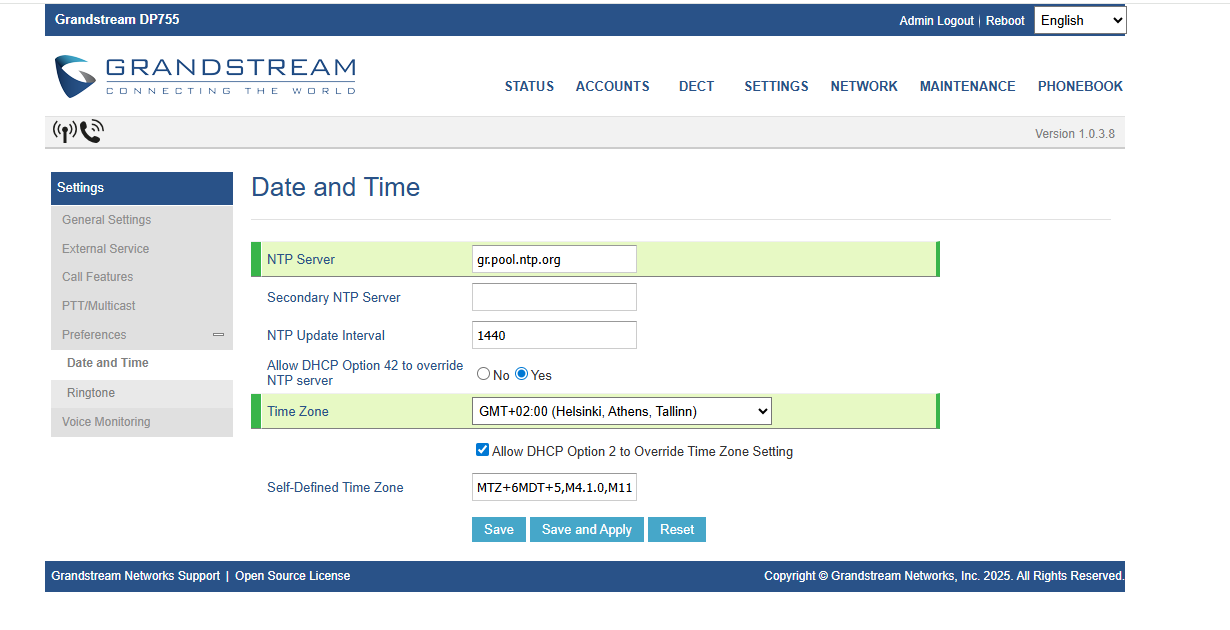The image size is (1230, 630).
Task: Open the English language selector
Action: 1079,20
